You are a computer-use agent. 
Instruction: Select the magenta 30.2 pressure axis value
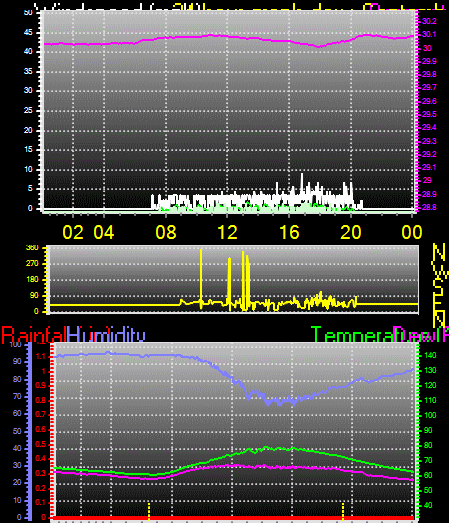click(x=429, y=21)
